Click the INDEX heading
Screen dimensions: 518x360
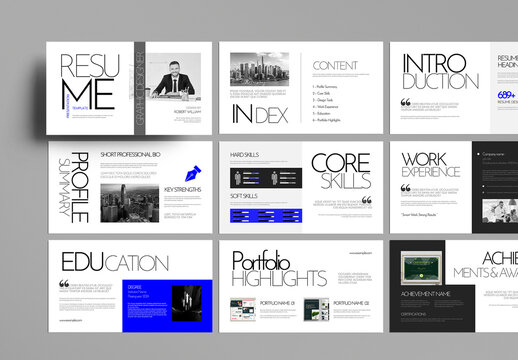coord(260,114)
